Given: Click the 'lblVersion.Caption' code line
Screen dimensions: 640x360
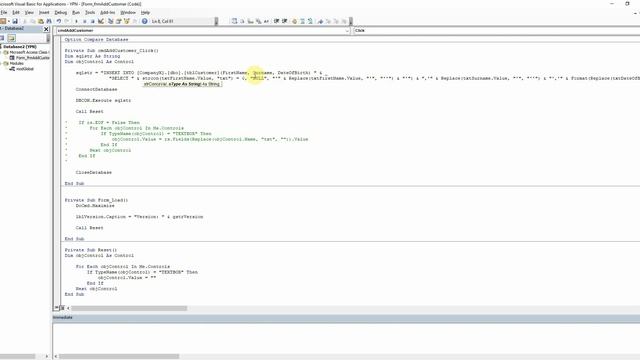Looking at the screenshot, I should (139, 217).
